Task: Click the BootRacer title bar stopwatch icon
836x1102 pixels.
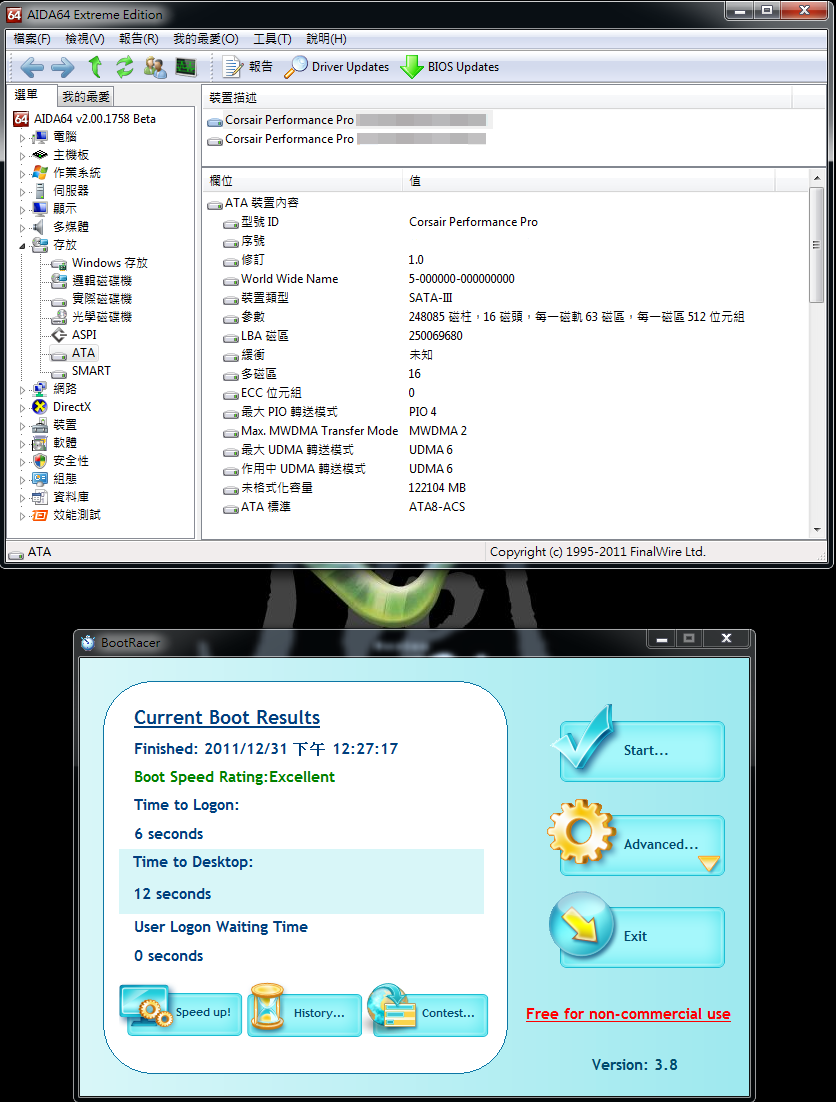Action: (x=88, y=642)
